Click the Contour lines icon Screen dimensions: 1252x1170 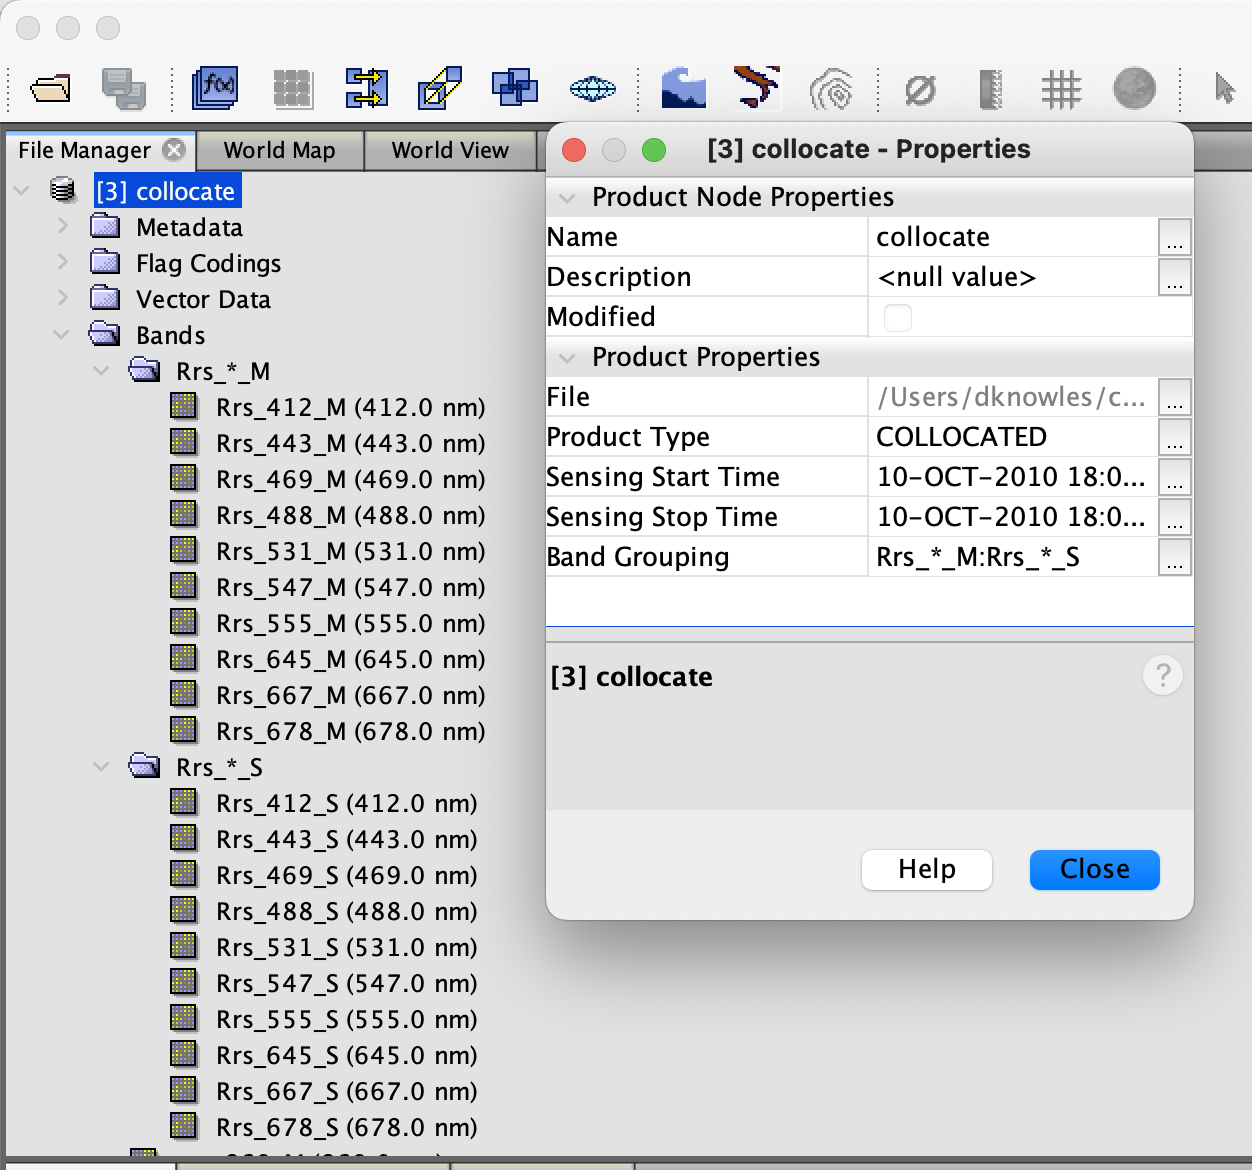(831, 89)
